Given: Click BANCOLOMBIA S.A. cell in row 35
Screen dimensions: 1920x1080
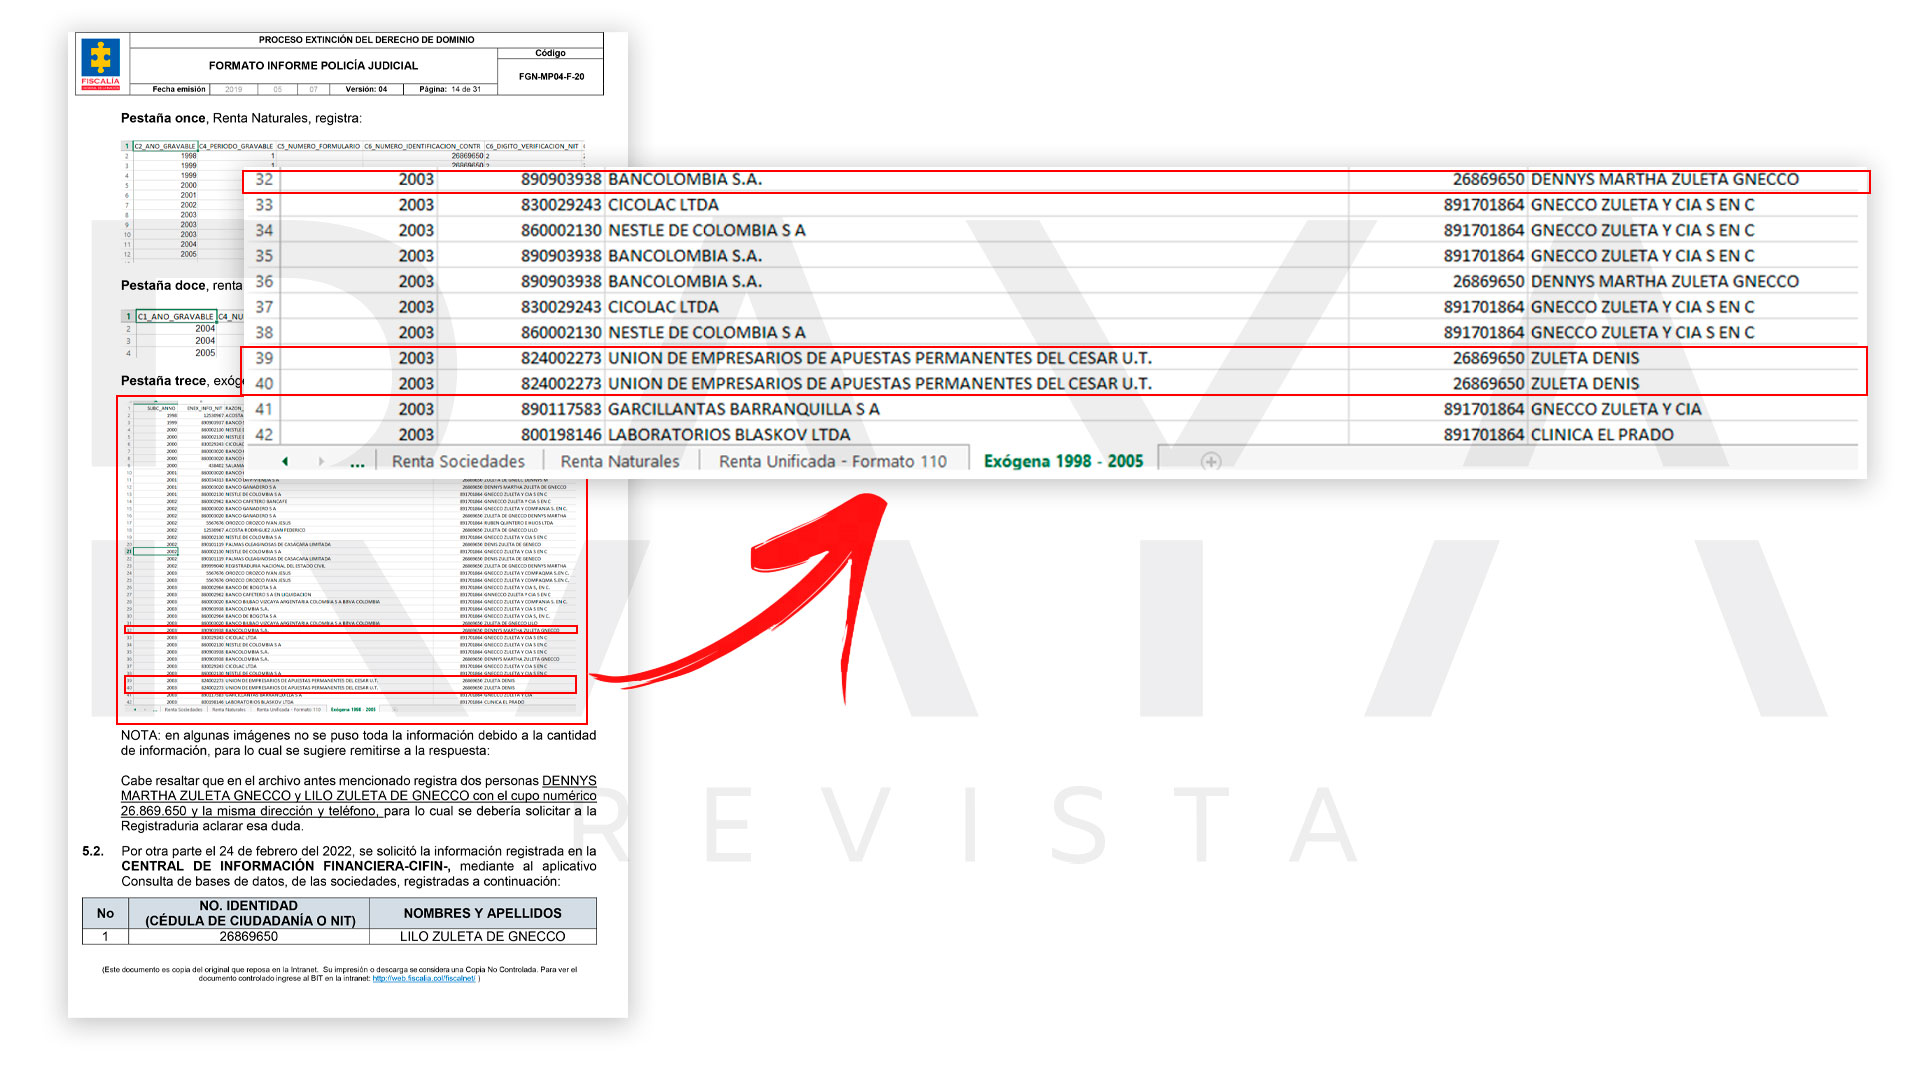Looking at the screenshot, I should click(x=685, y=256).
